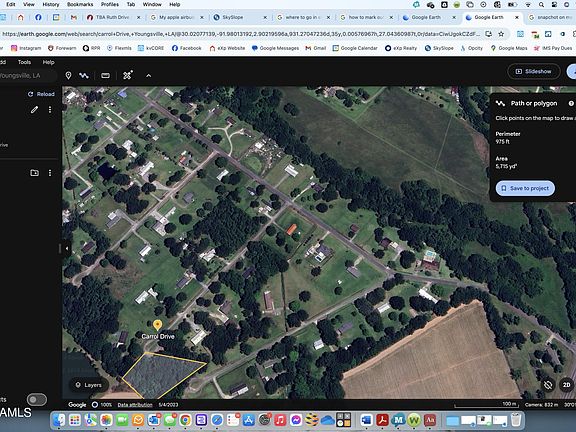Open the Data attribution link
This screenshot has height=432, width=576.
(x=135, y=405)
